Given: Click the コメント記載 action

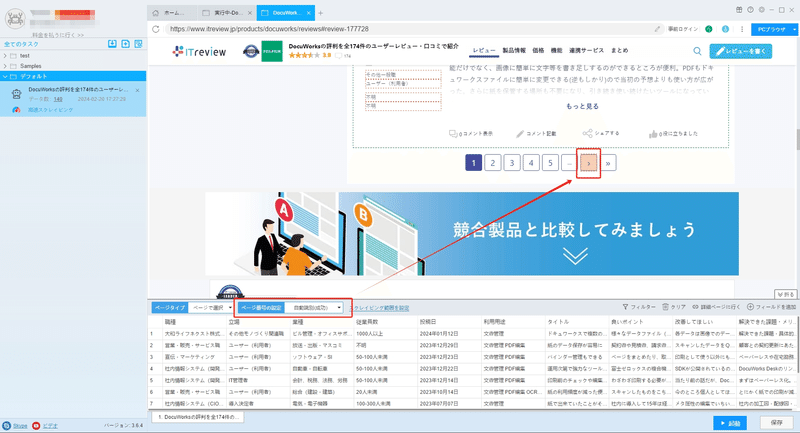Looking at the screenshot, I should (536, 134).
